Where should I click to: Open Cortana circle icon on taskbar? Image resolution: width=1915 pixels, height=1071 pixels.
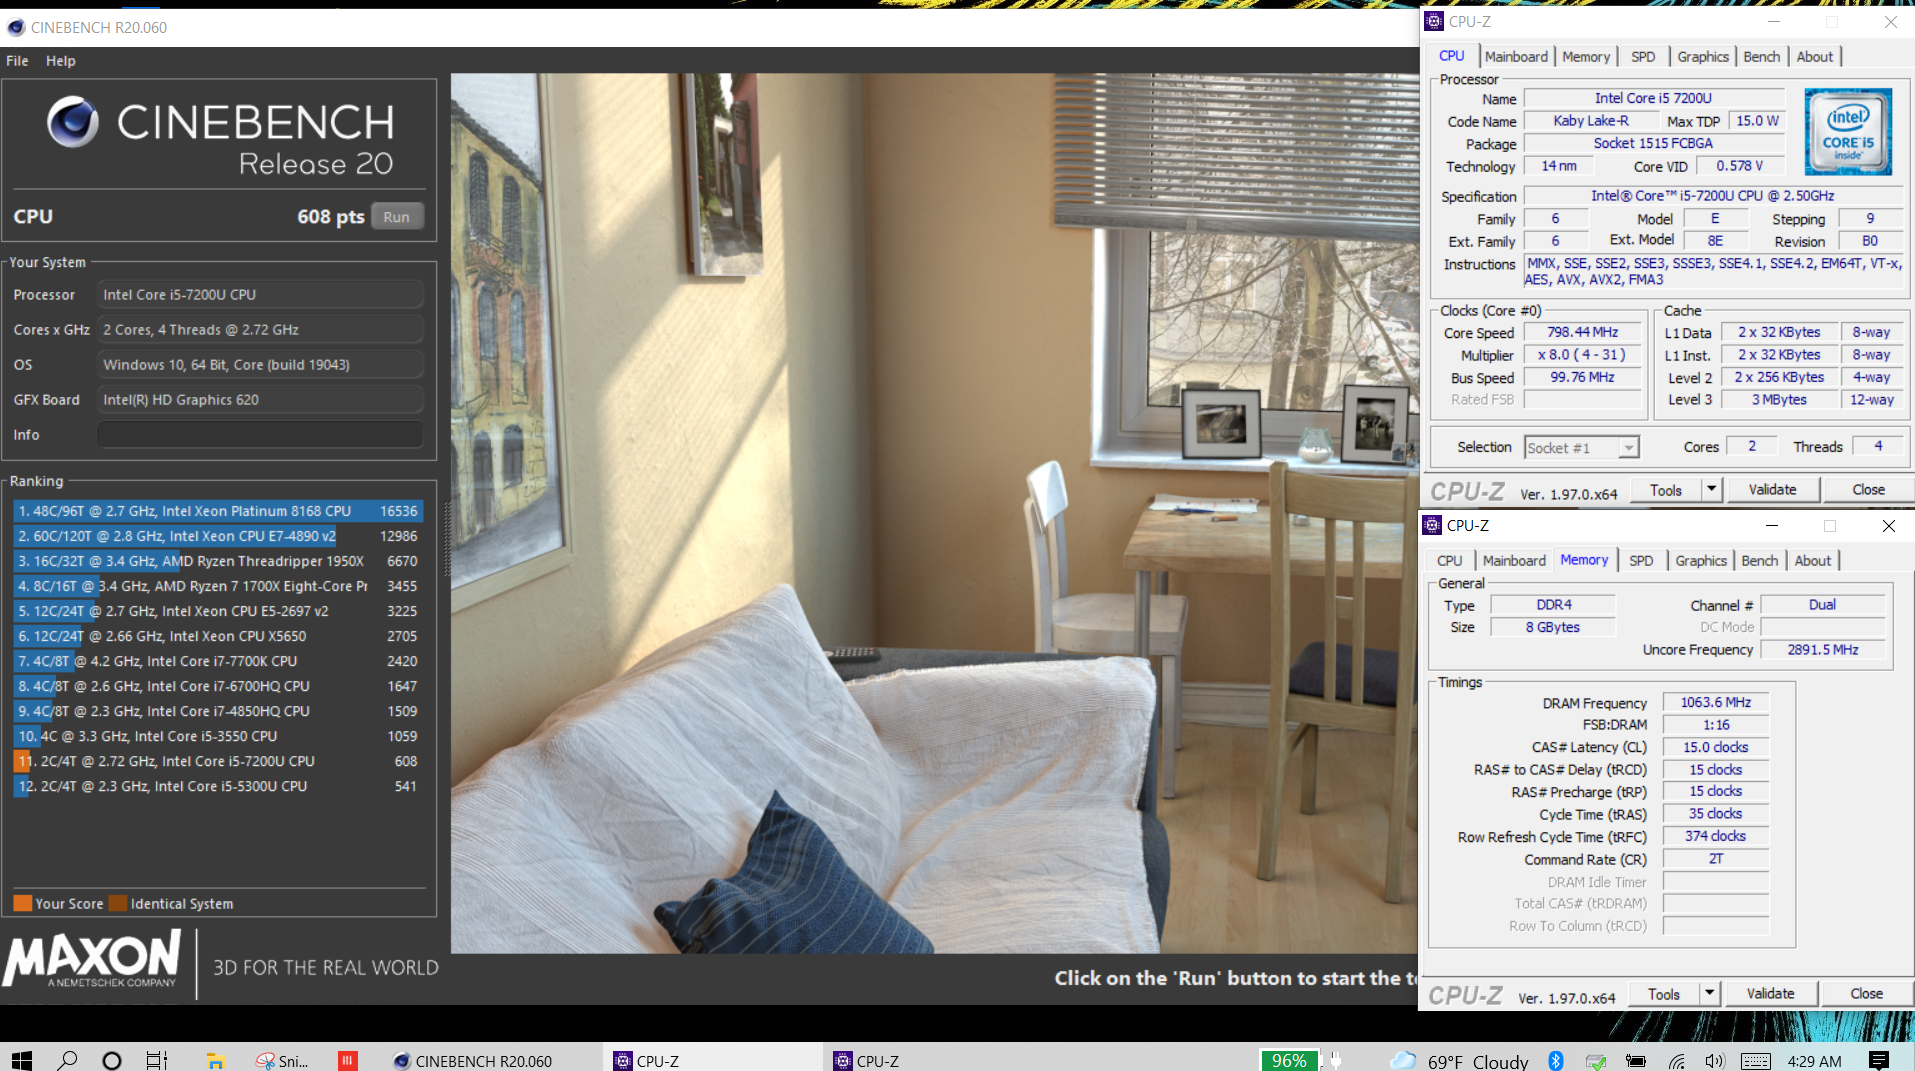112,1060
